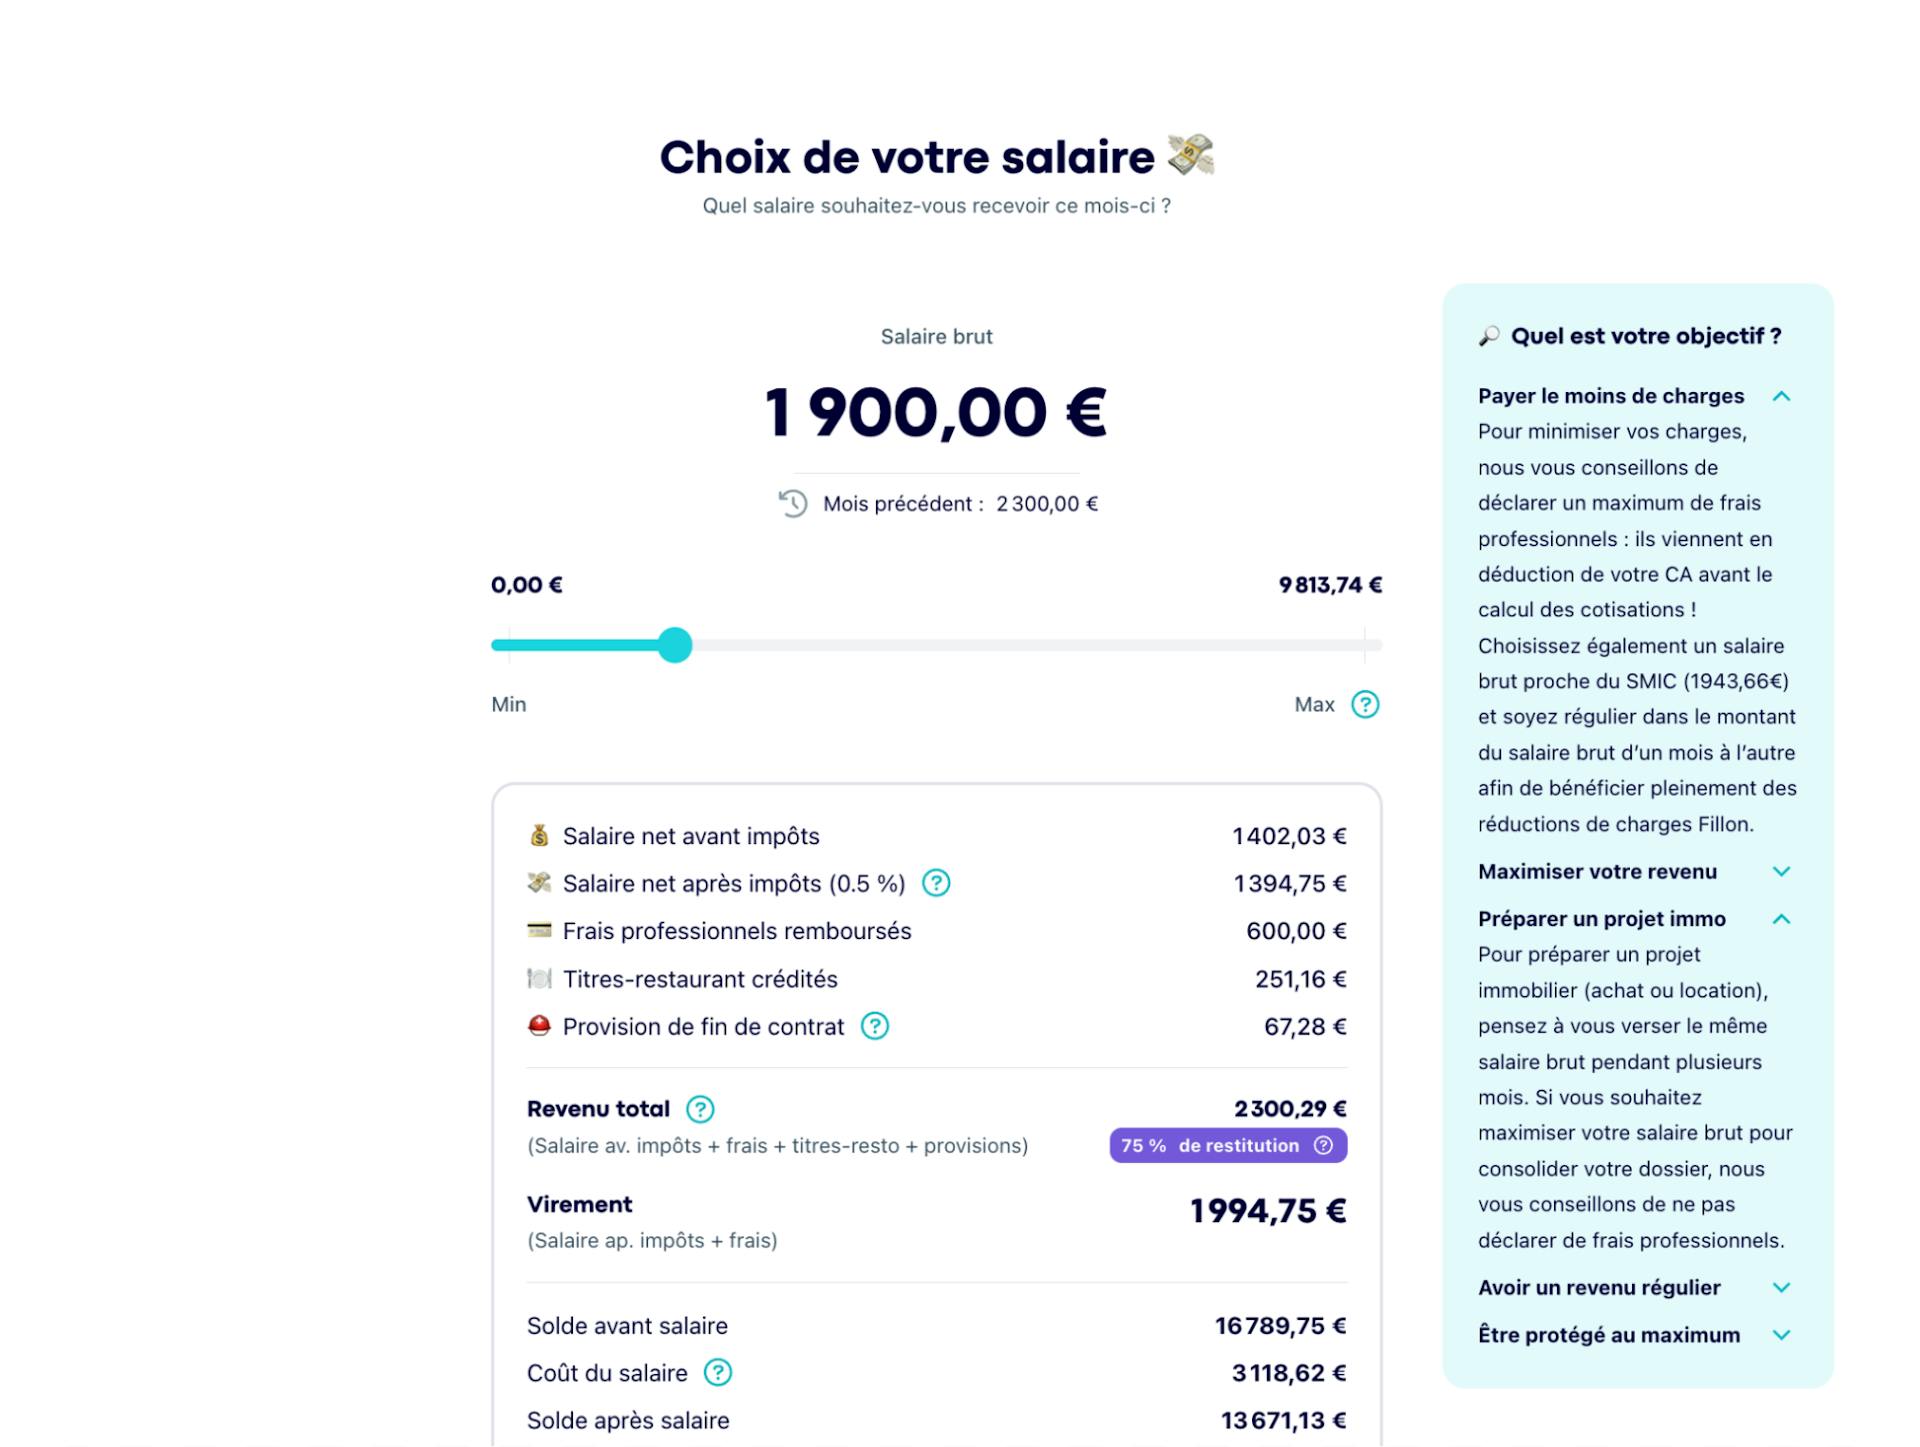The image size is (1920, 1447).
Task: Collapse Payer le moins de charges section
Action: (1781, 396)
